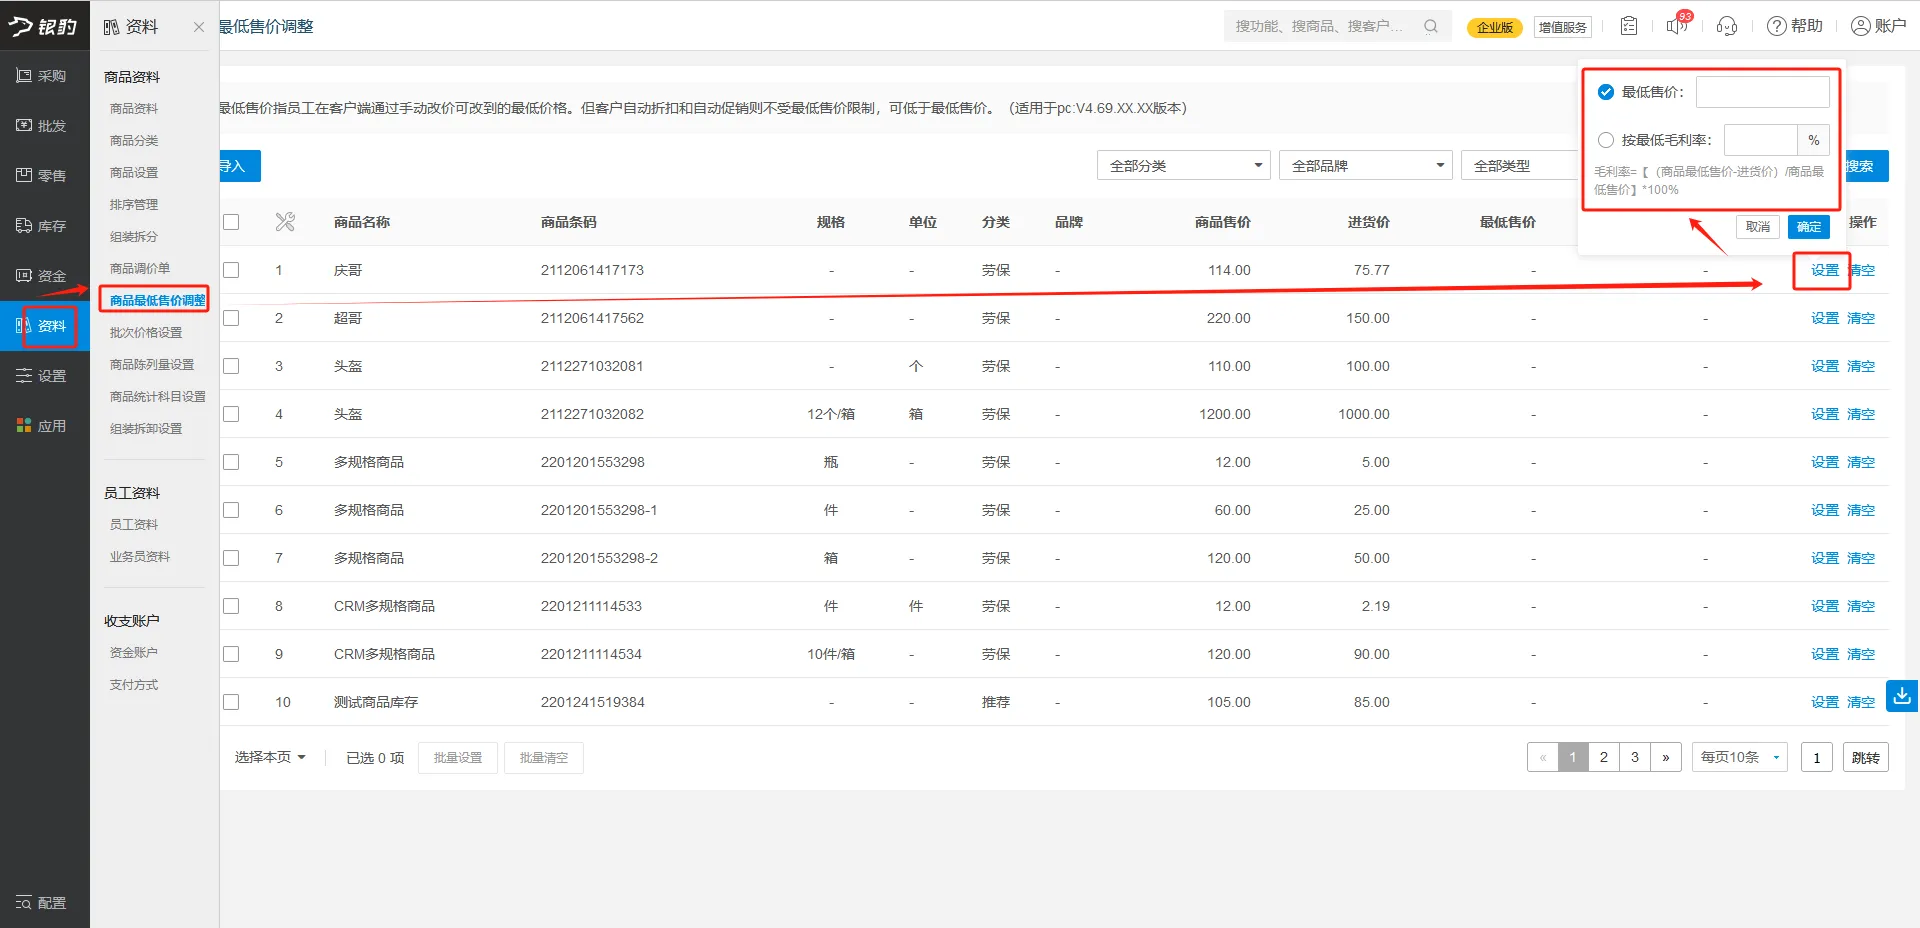1920x928 pixels.
Task: Open the 帮助 help menu
Action: pyautogui.click(x=1795, y=26)
